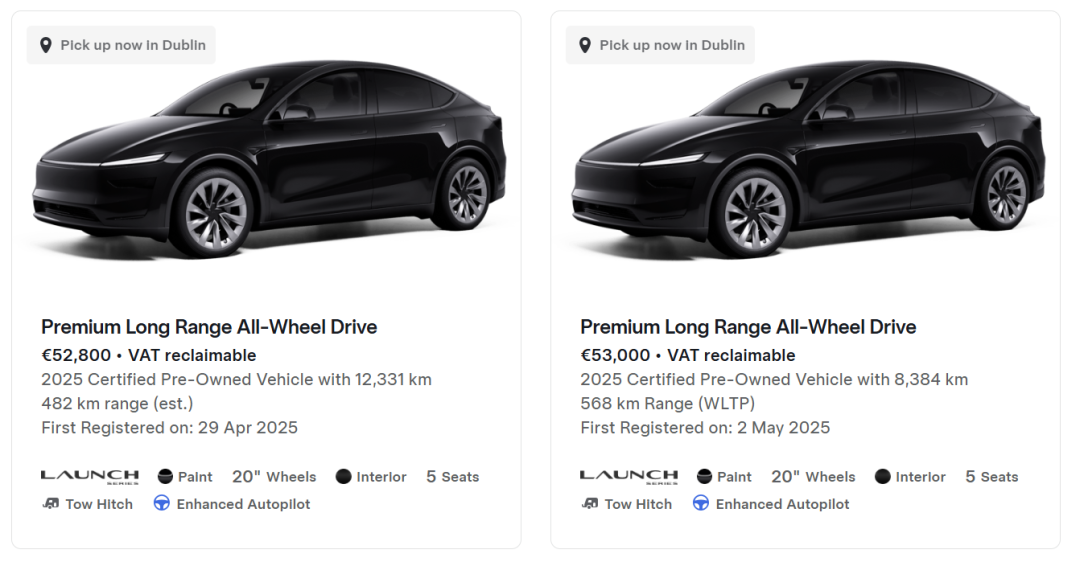Click Launch Series badge on €52,800 card
This screenshot has width=1084, height=562.
pos(90,476)
